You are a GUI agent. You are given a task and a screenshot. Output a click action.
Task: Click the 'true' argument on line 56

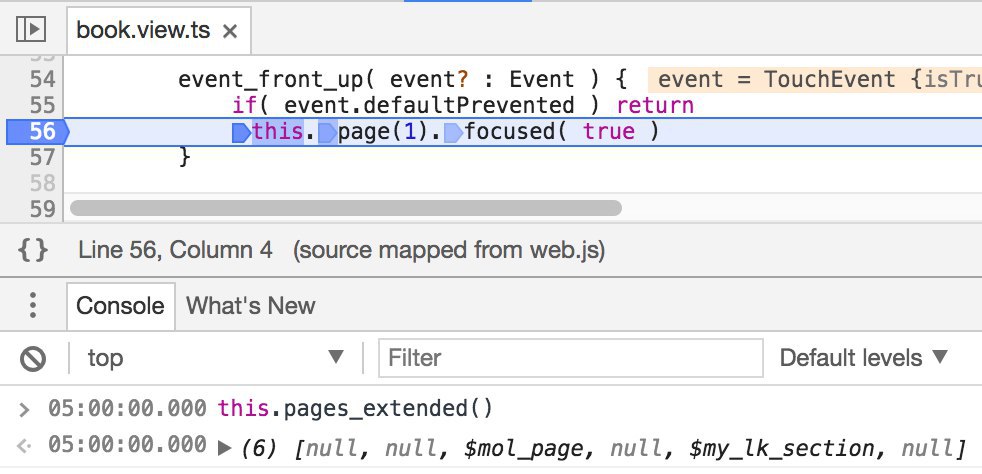click(609, 131)
